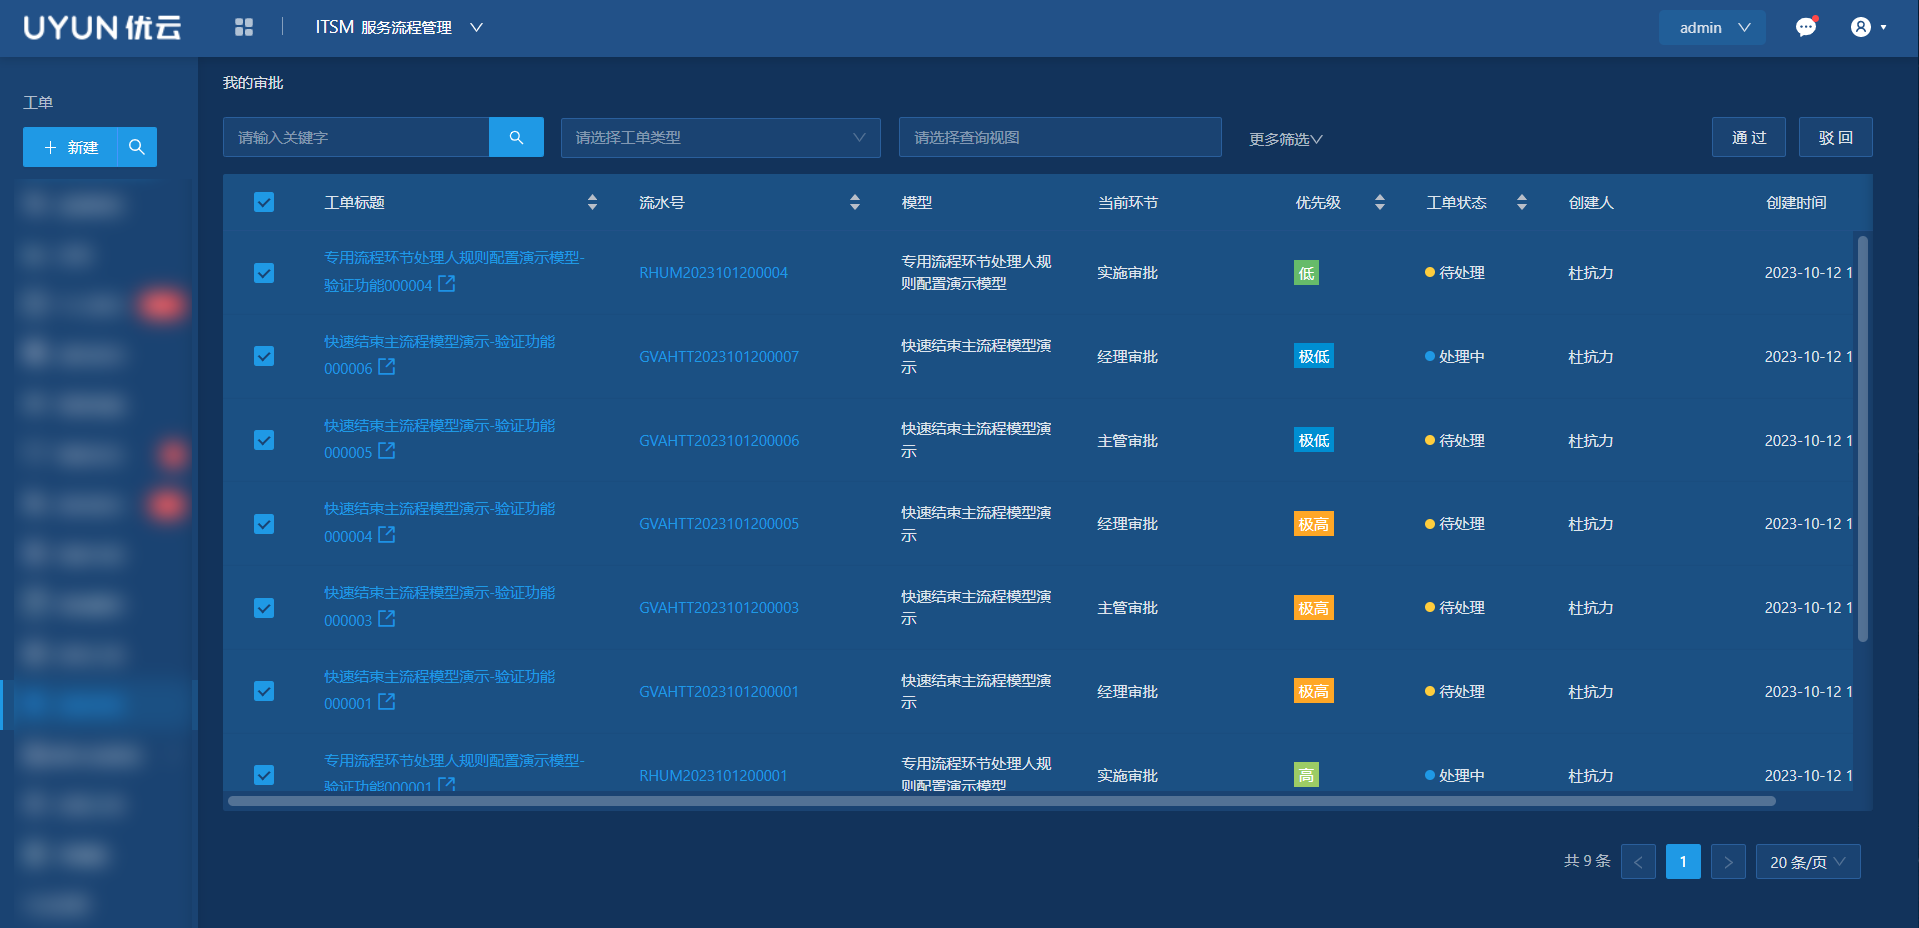1919x928 pixels.
Task: Open serial number GVAHTT2023101200007
Action: point(719,357)
